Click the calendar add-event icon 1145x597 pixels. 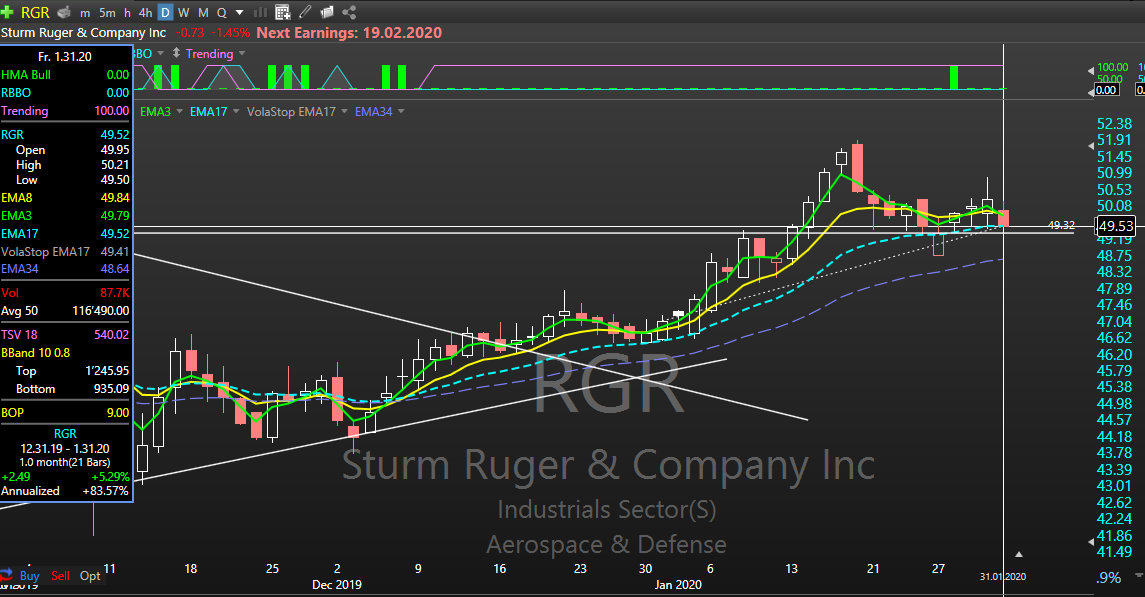pos(282,12)
